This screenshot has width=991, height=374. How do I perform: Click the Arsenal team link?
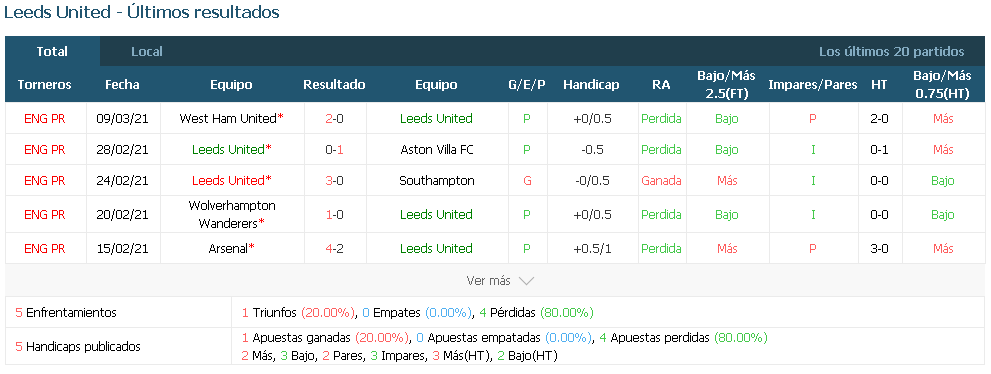pyautogui.click(x=228, y=248)
